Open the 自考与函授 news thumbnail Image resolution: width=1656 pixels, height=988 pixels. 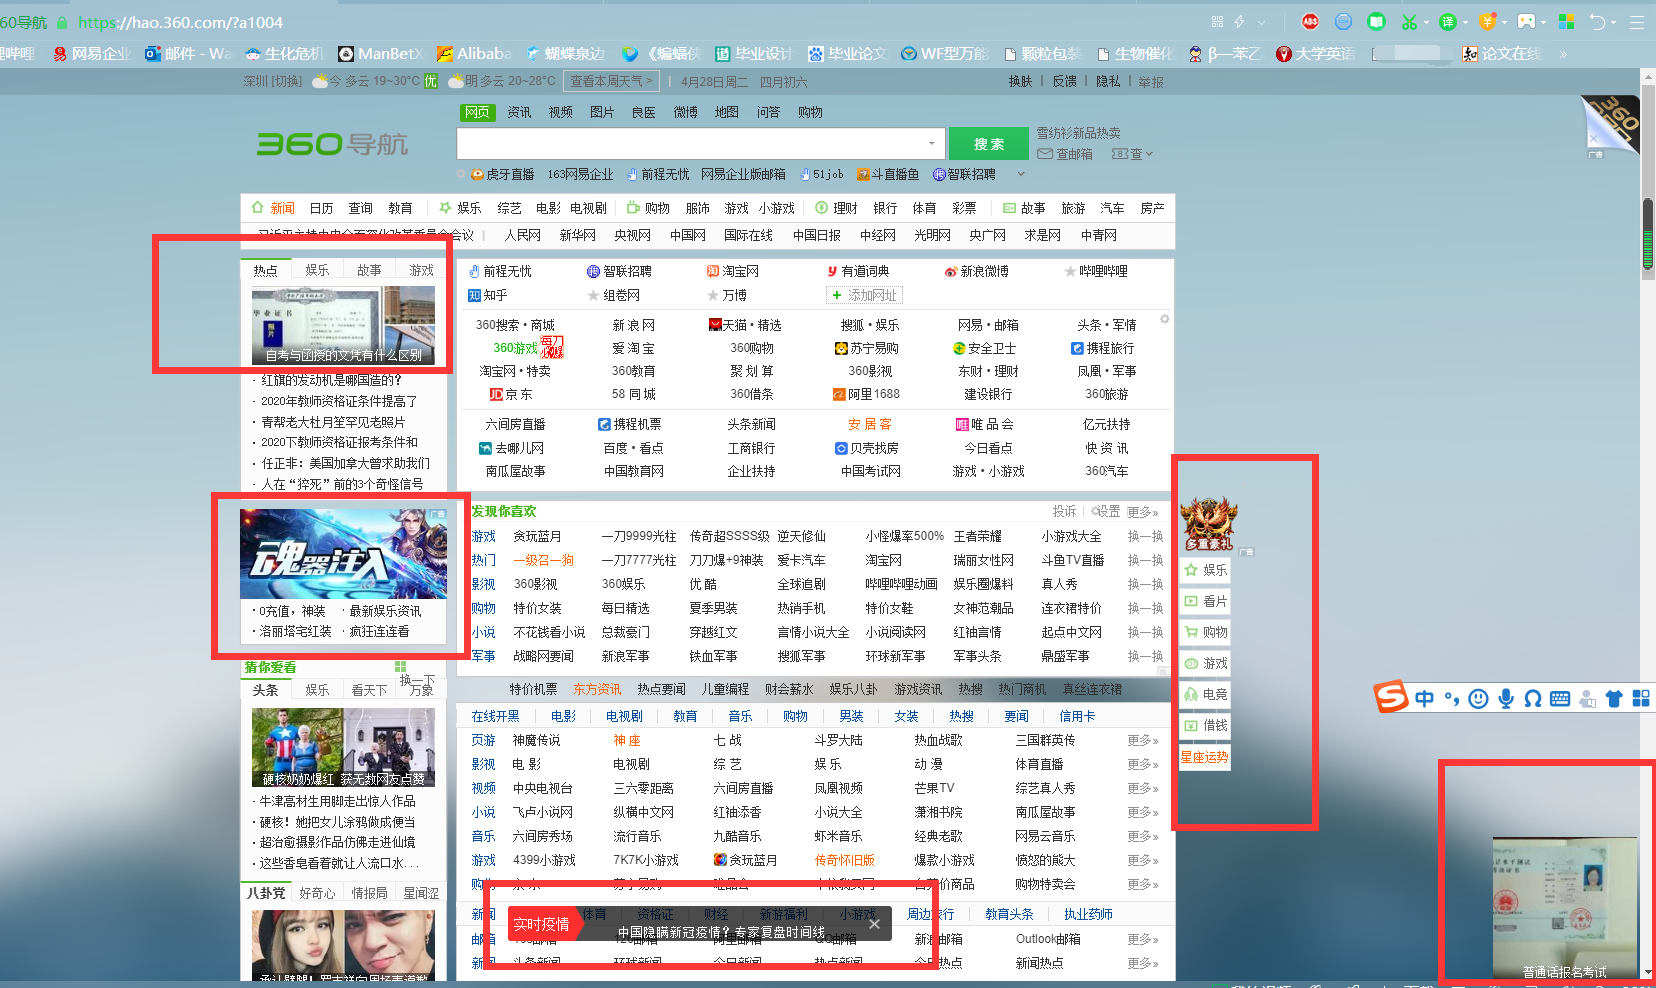[x=343, y=326]
